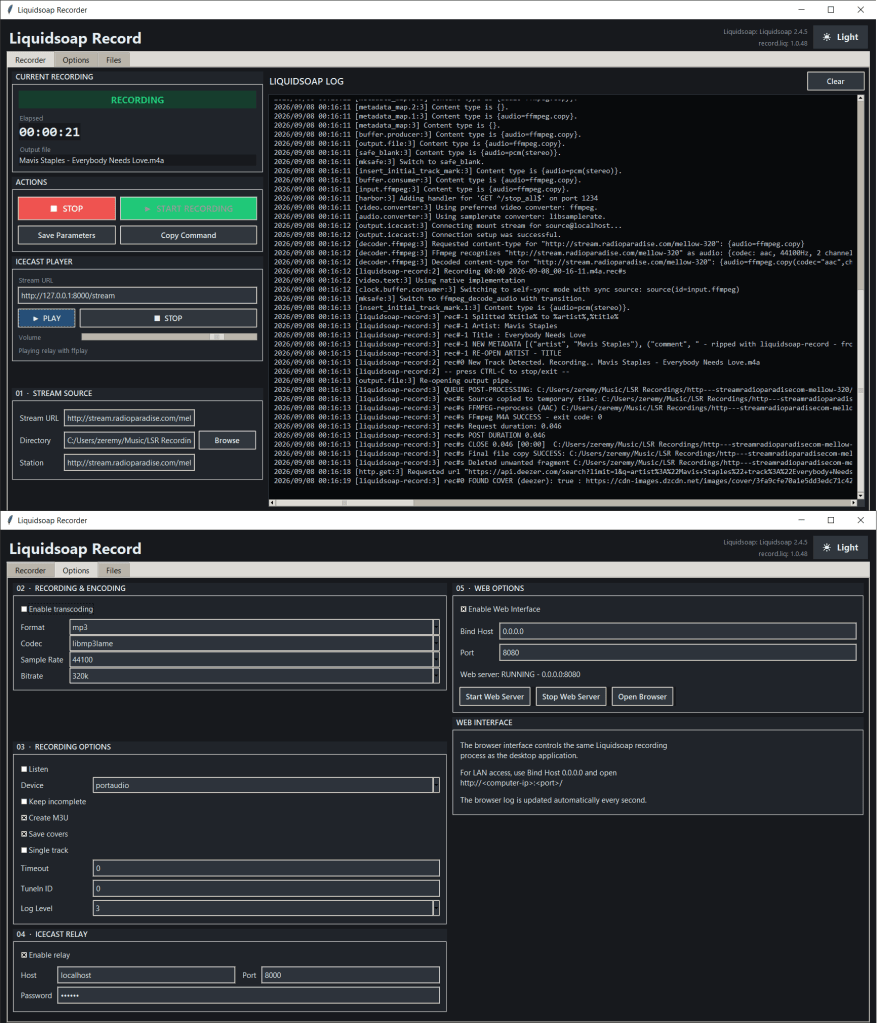Start the web server
Image resolution: width=879 pixels, height=1023 pixels.
tap(495, 697)
